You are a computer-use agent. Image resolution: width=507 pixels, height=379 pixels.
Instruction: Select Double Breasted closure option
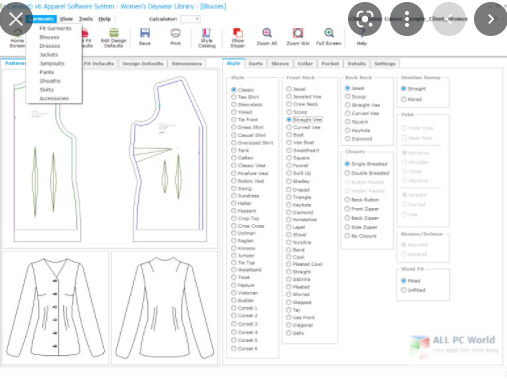[347, 173]
